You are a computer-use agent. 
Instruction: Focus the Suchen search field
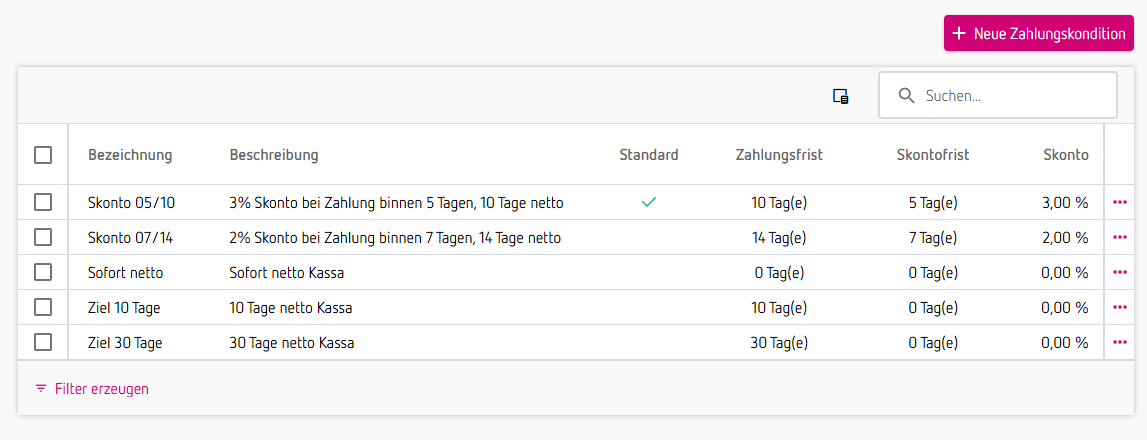[1010, 96]
